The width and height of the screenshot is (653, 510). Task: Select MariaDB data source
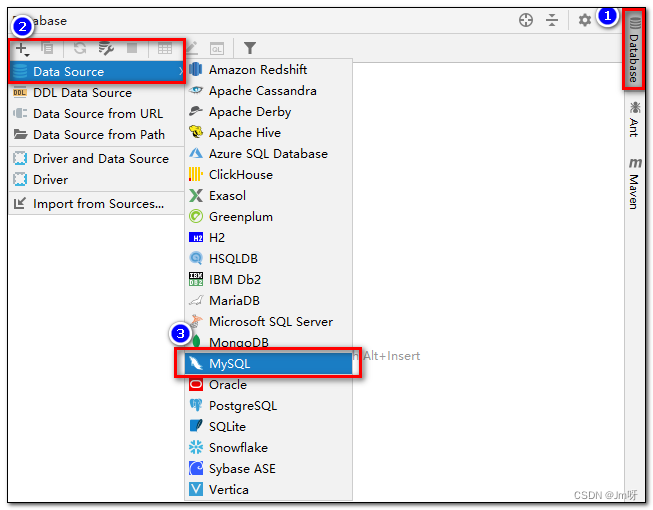pos(269,301)
